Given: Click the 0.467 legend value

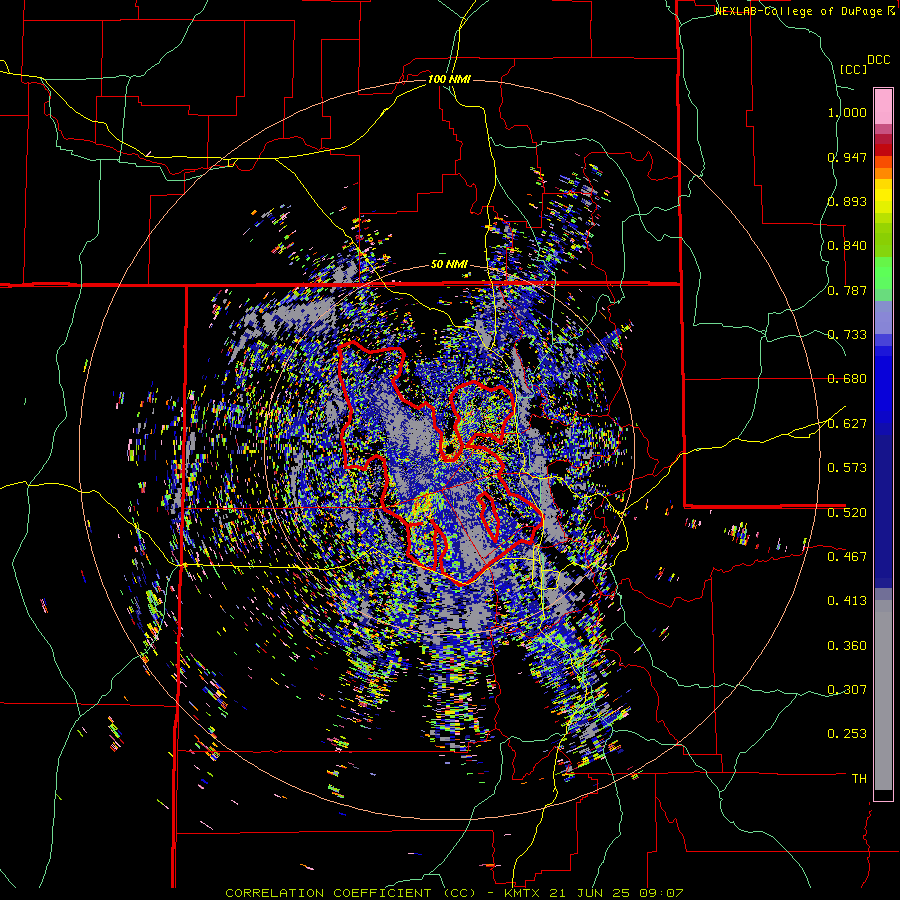Looking at the screenshot, I should click(x=847, y=557).
